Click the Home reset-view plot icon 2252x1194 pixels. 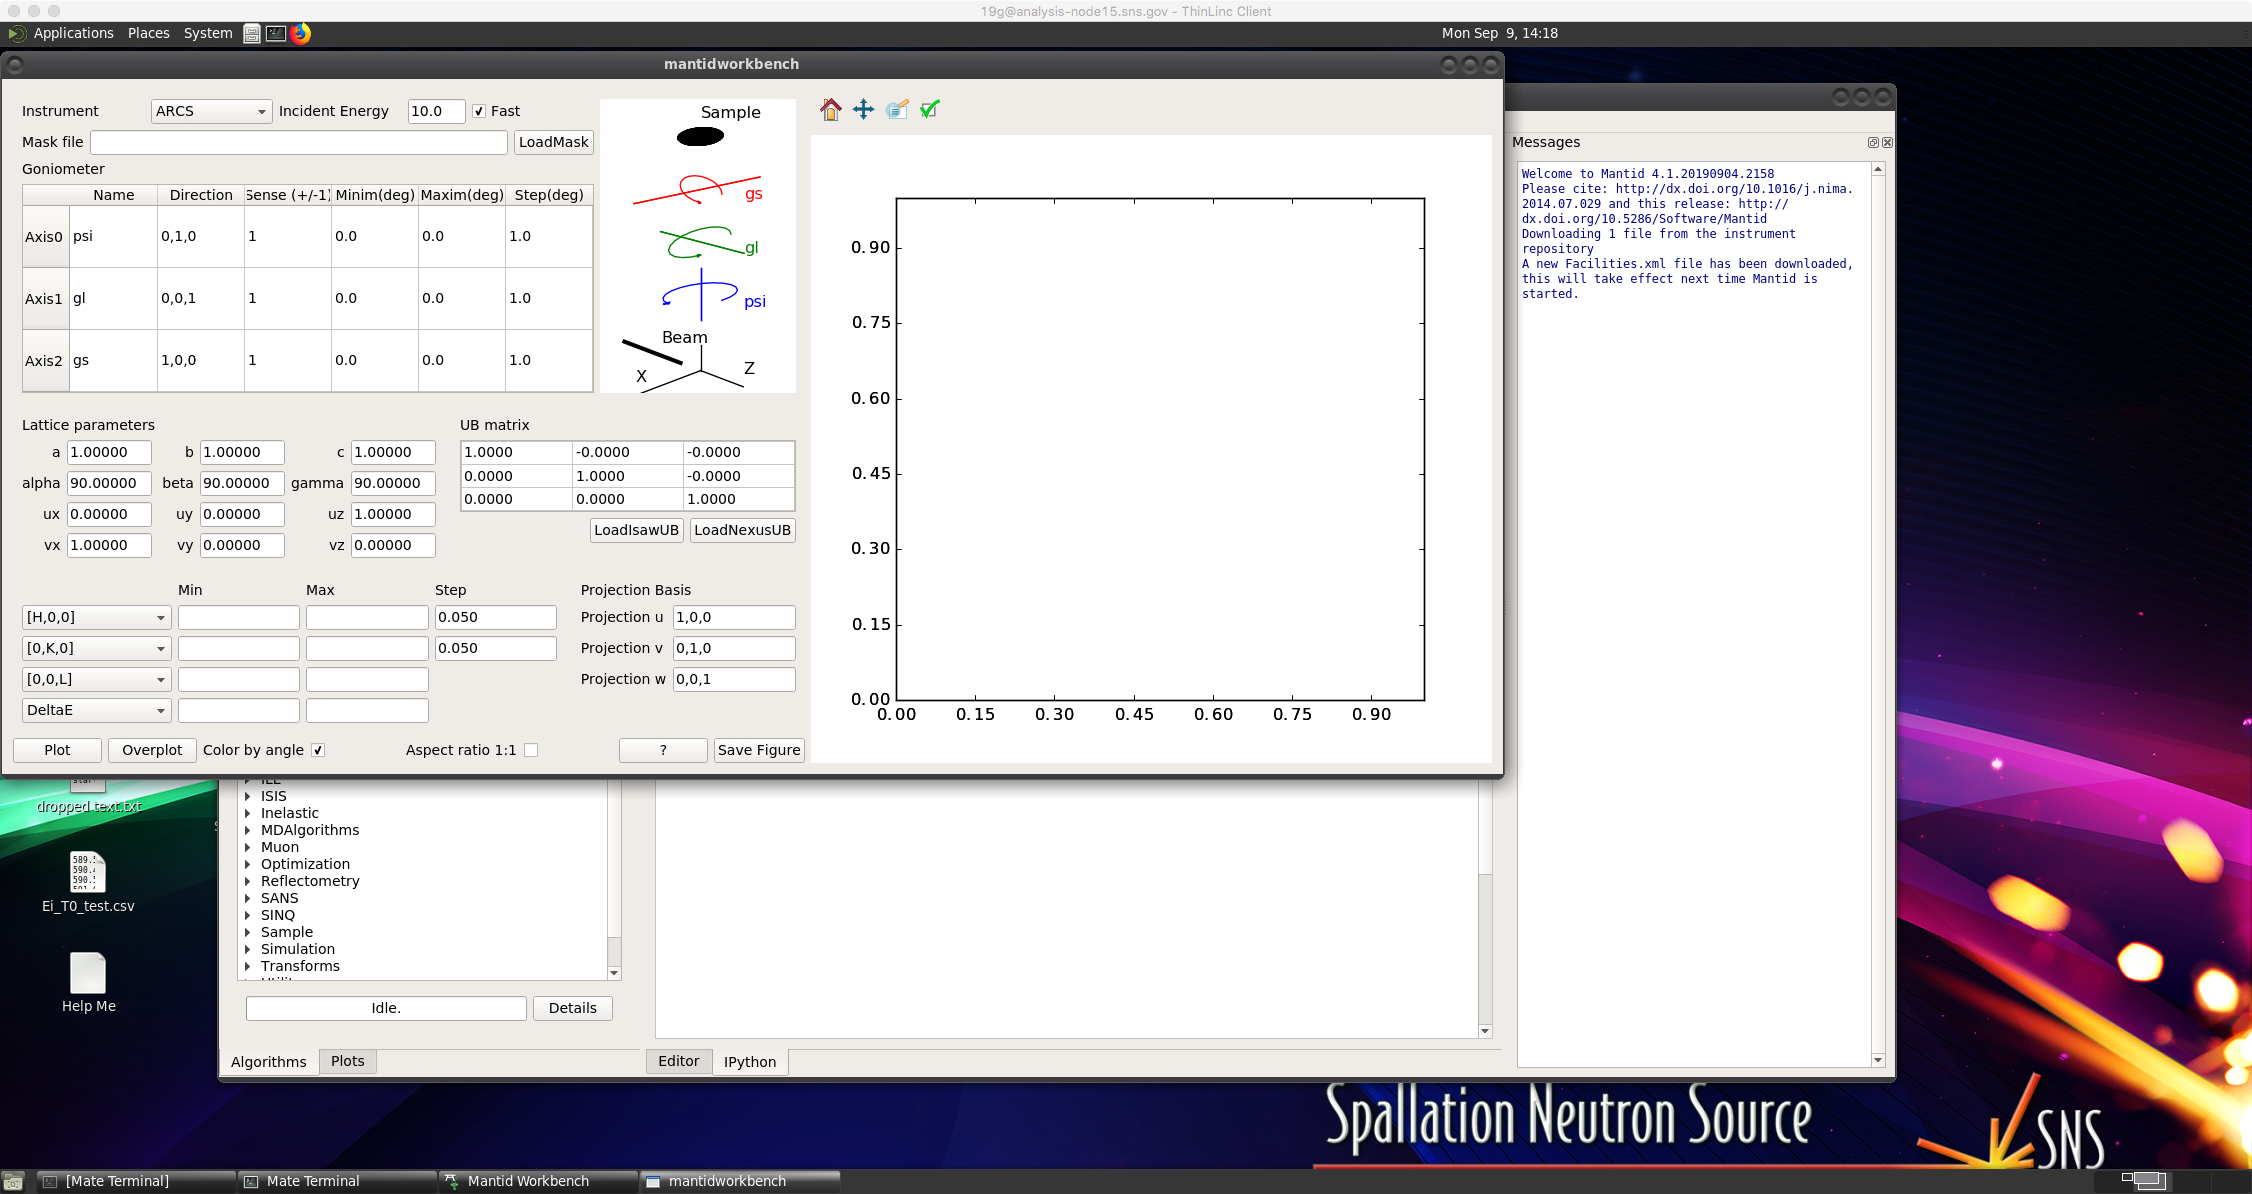830,110
